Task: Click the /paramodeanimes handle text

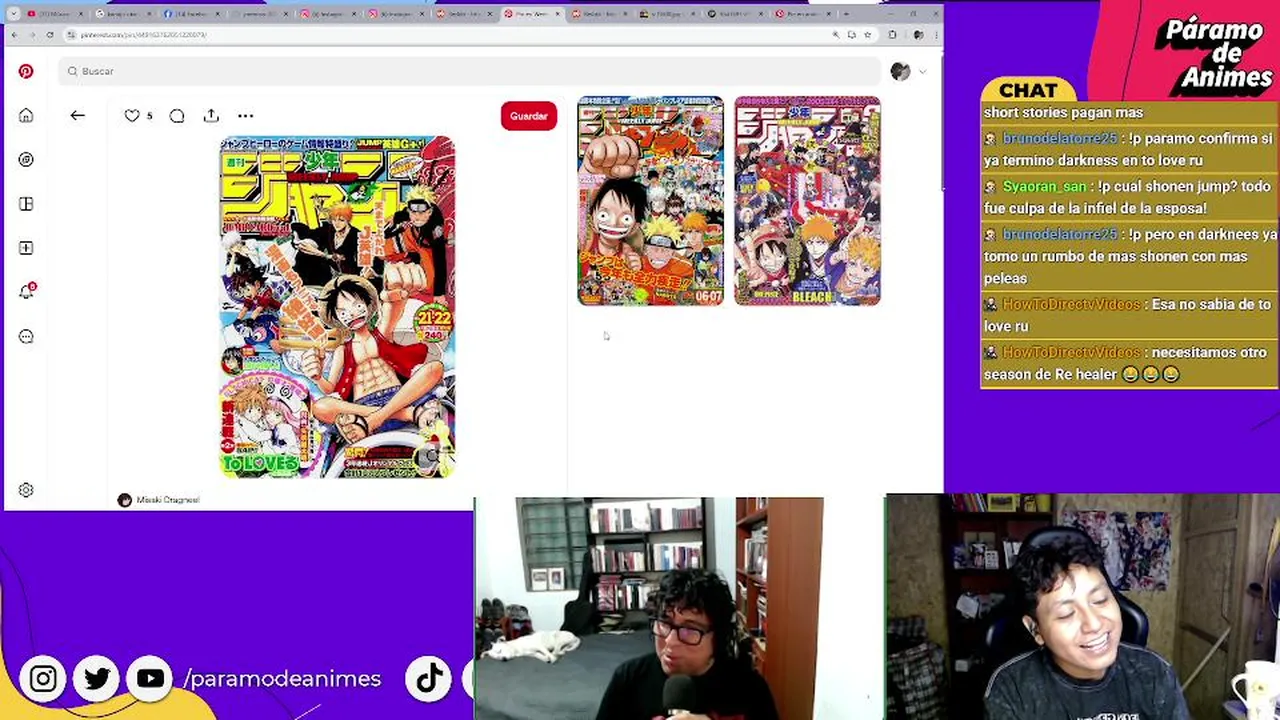Action: click(x=282, y=679)
